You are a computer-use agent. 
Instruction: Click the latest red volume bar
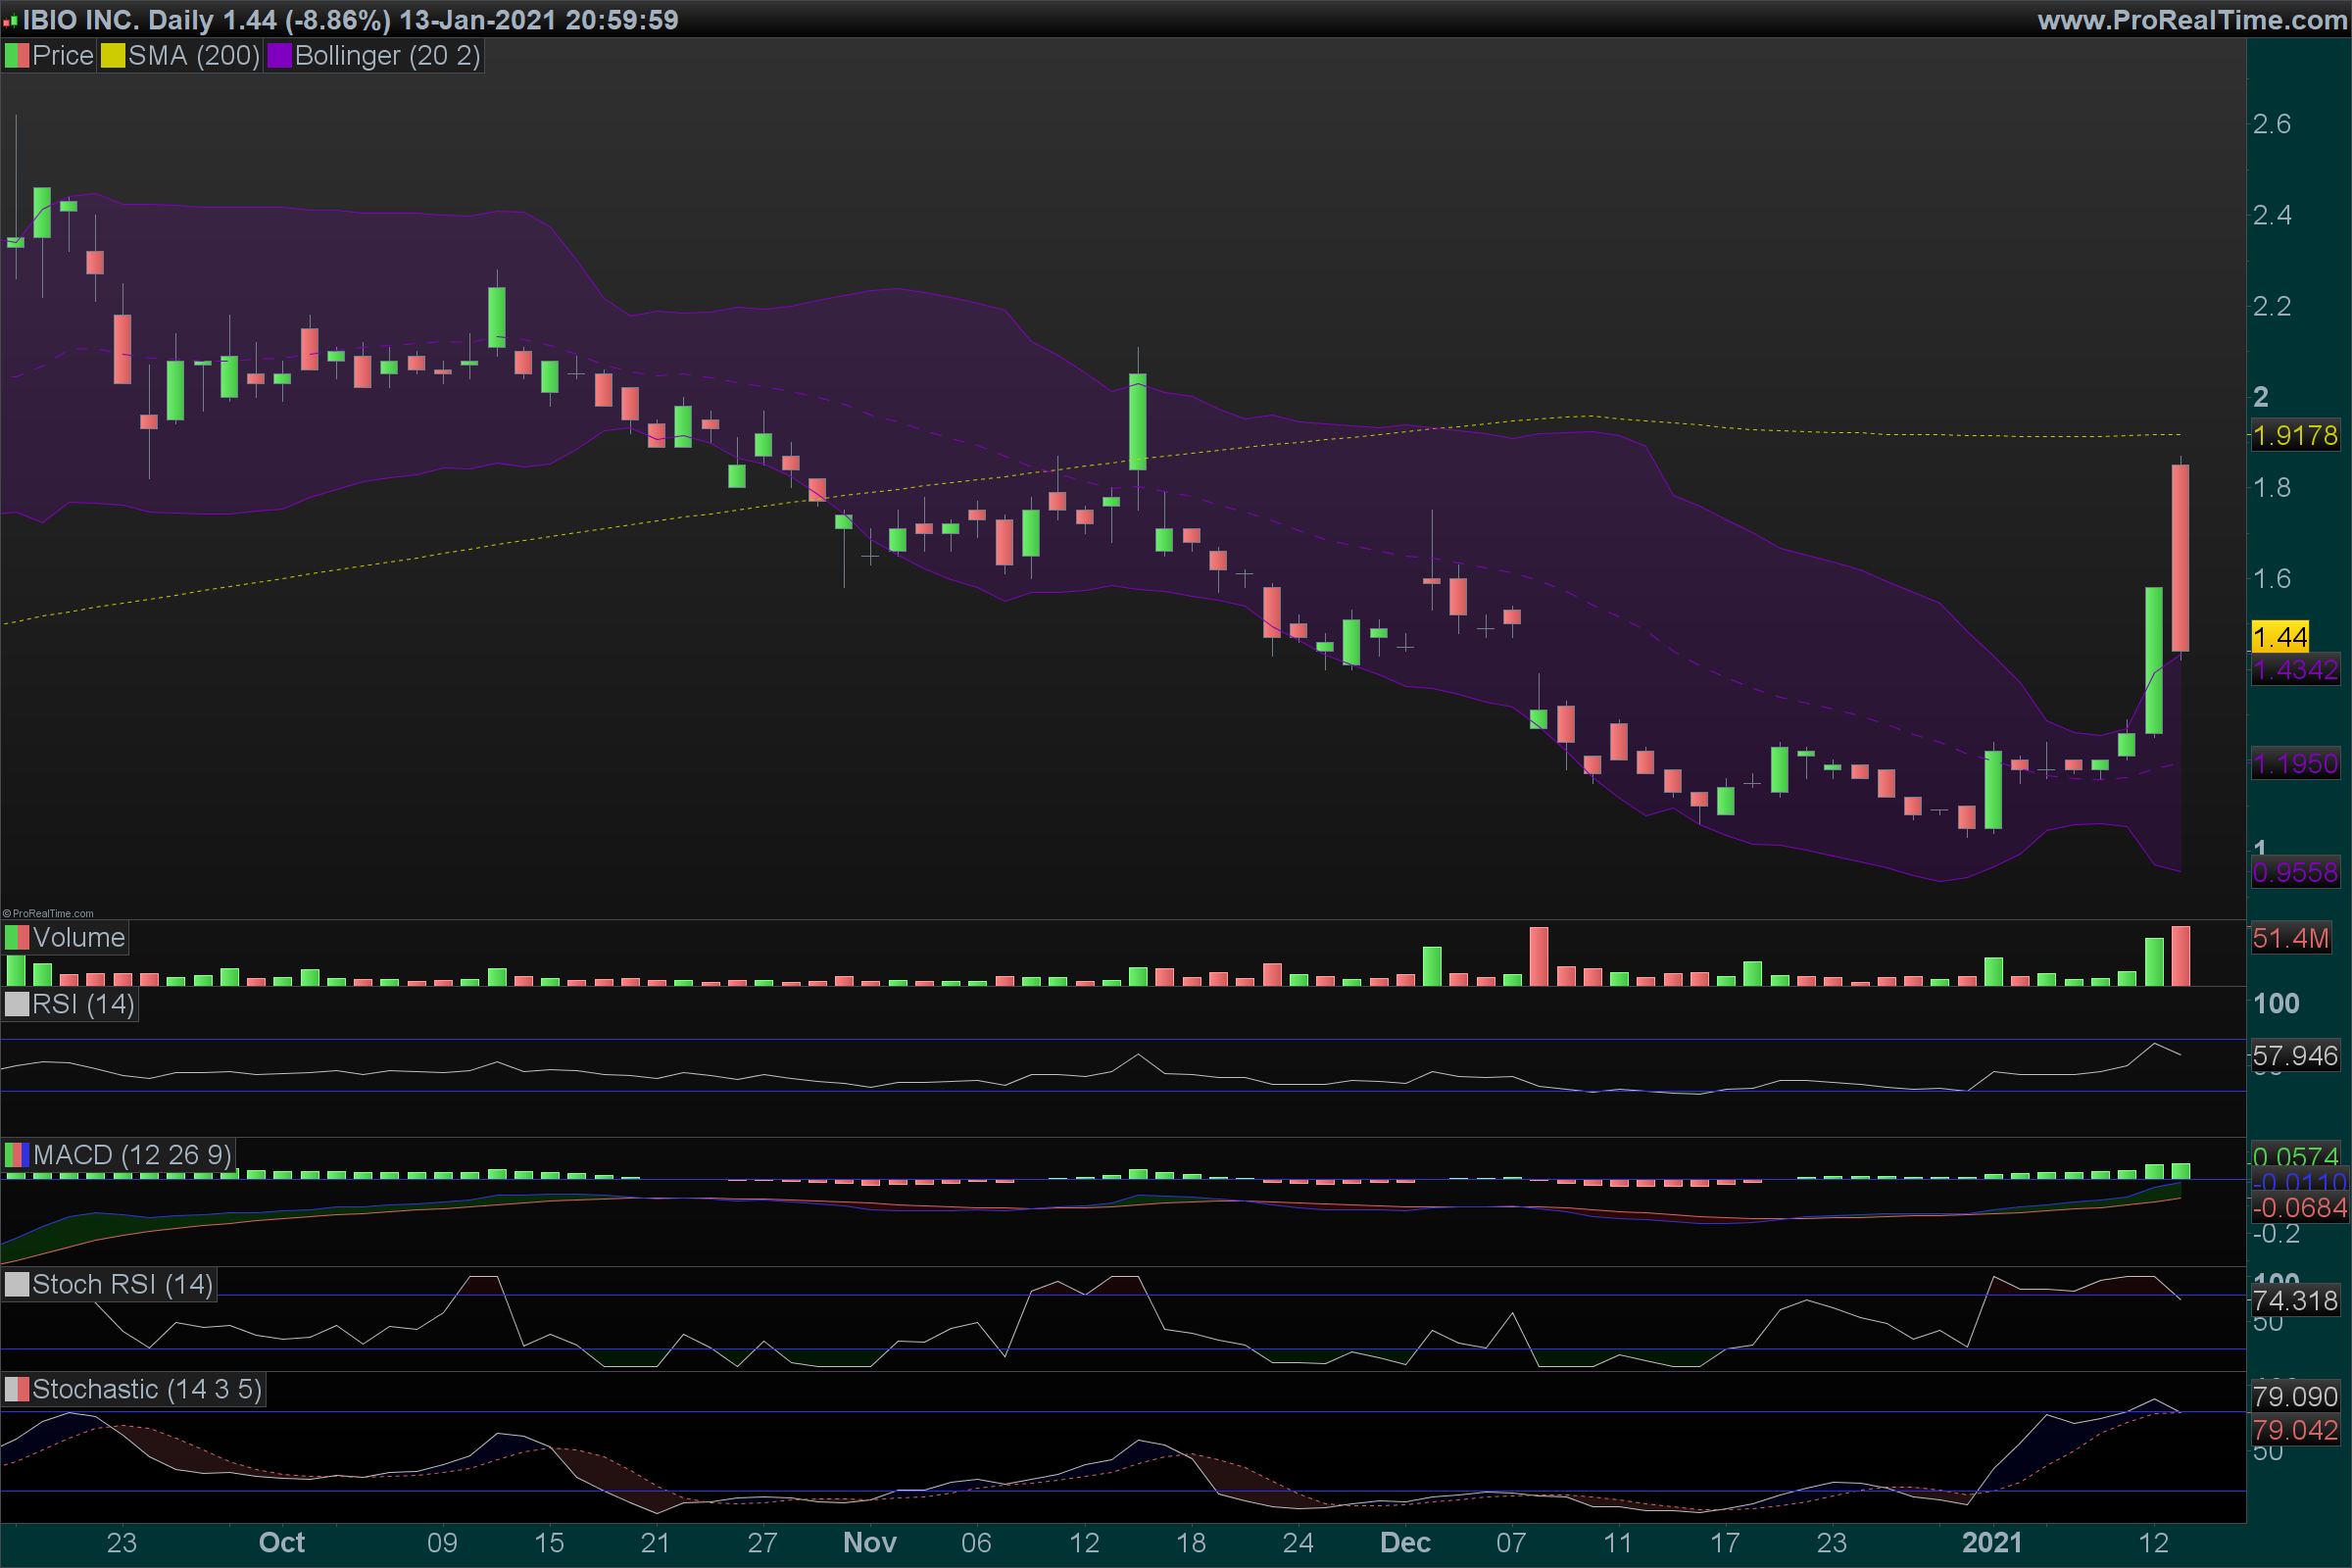[2180, 956]
